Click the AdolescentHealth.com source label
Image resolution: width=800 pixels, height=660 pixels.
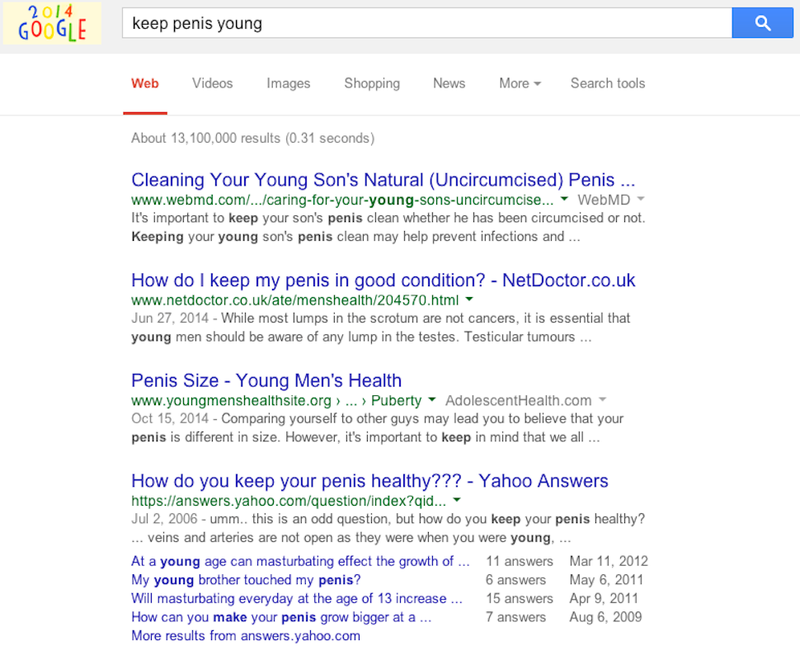click(x=518, y=400)
